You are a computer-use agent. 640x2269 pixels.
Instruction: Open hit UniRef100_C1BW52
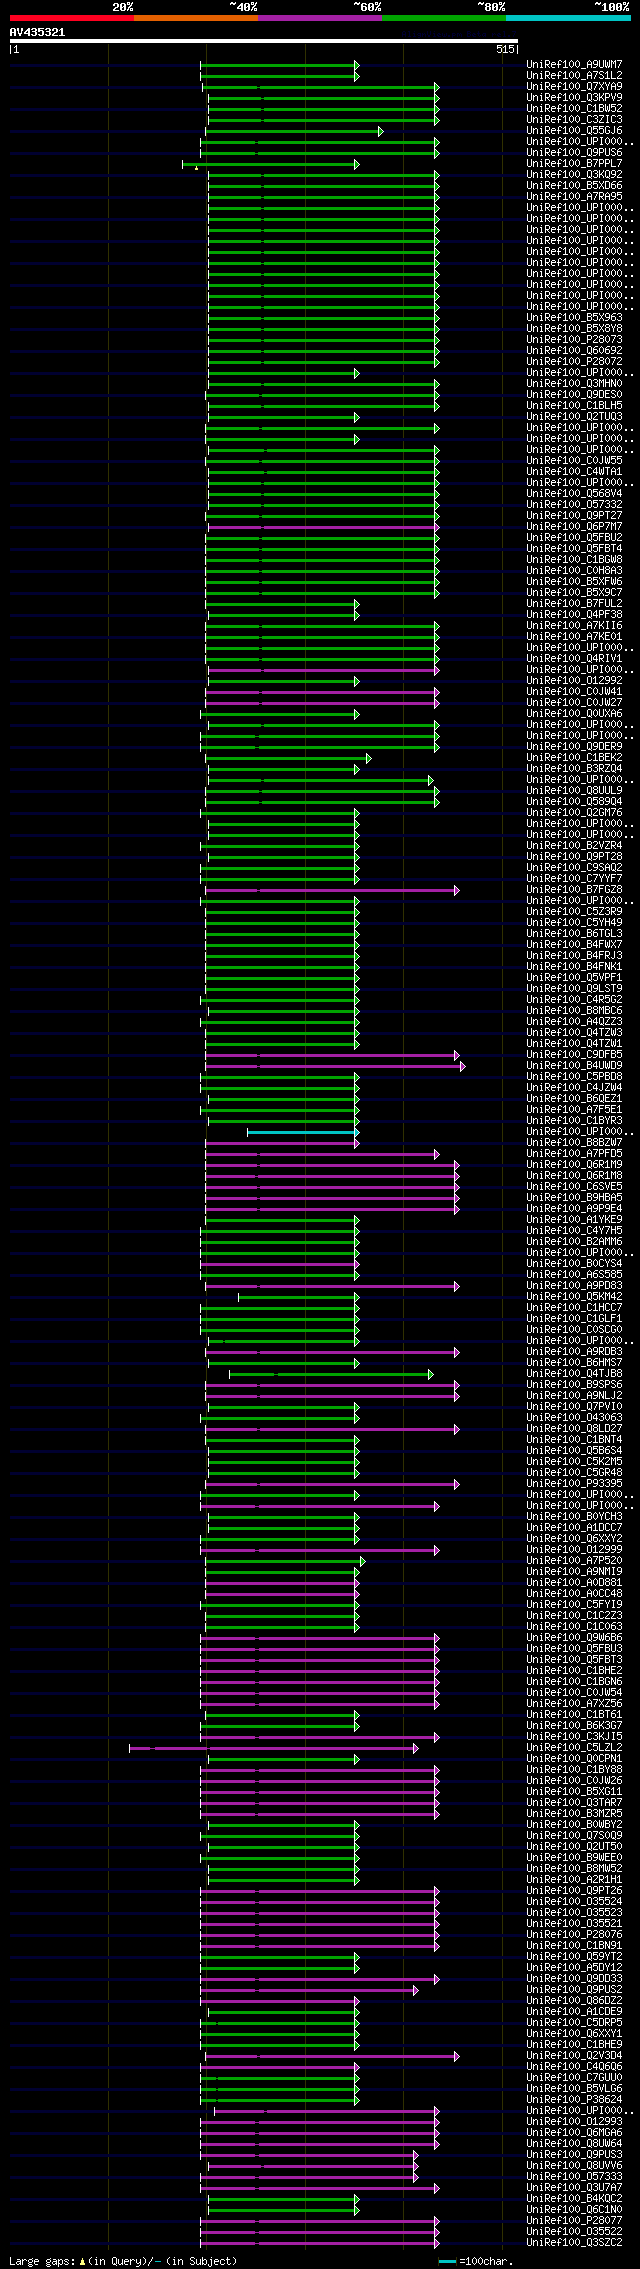coord(574,109)
